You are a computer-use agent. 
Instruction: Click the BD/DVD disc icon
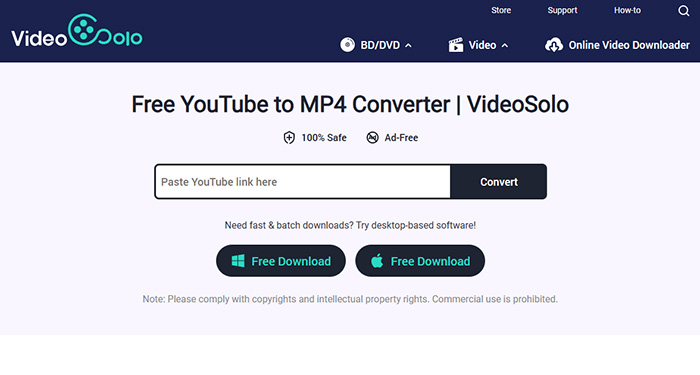[347, 45]
